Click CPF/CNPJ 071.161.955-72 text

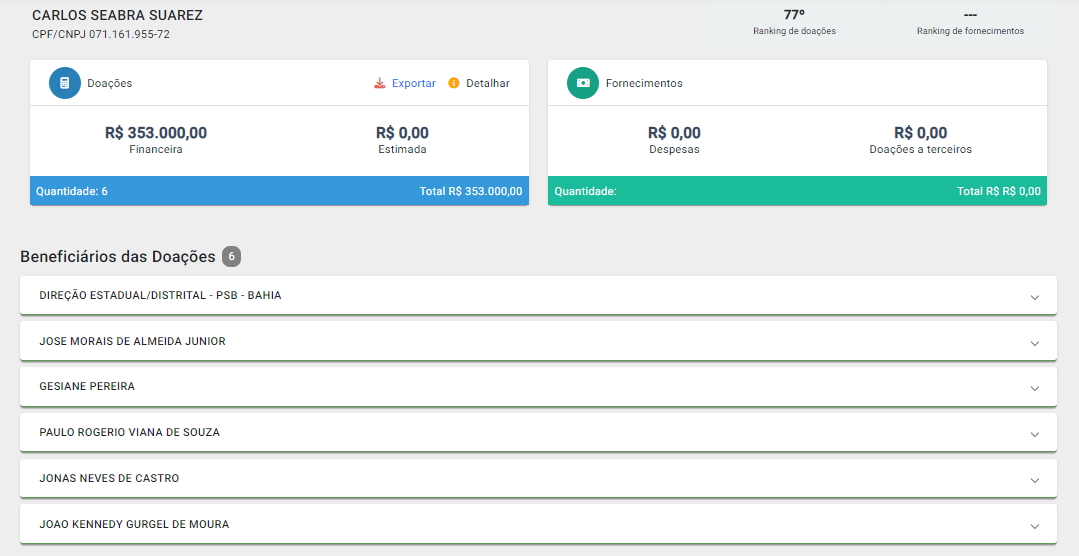(101, 34)
